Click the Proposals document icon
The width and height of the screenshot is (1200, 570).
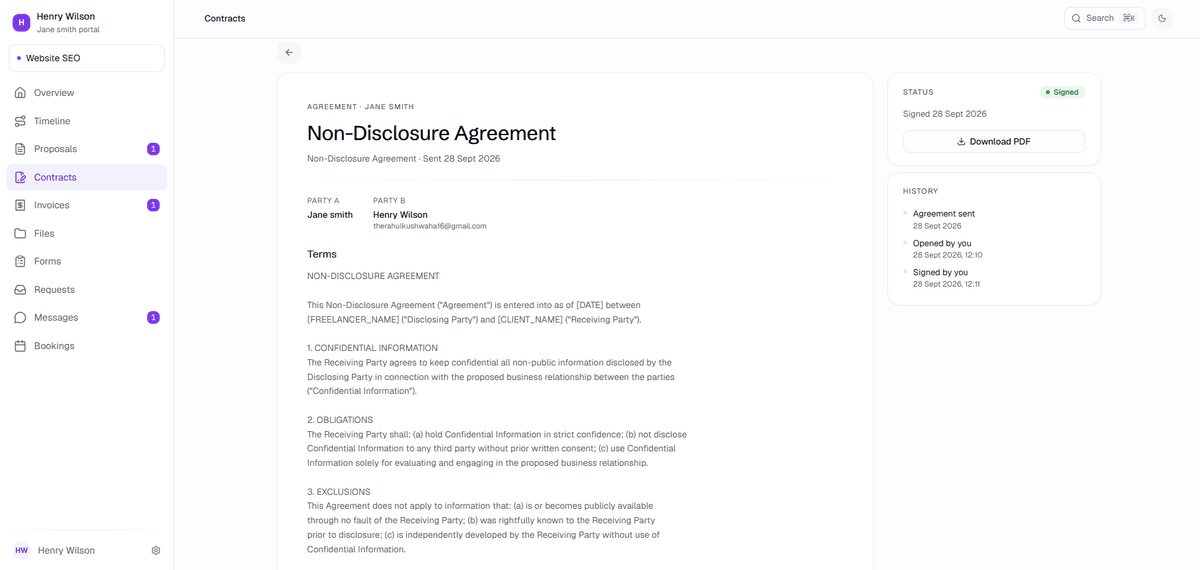tap(21, 149)
